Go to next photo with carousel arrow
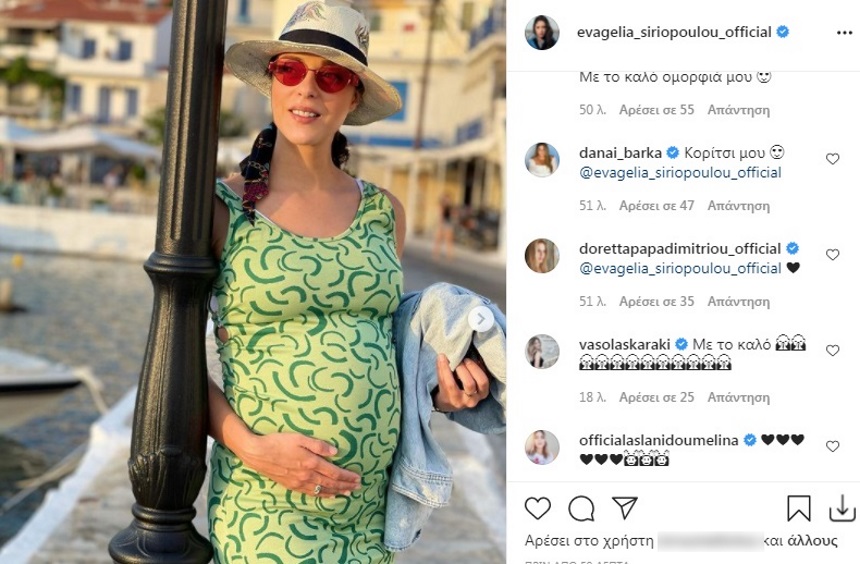Screen dimensions: 860x564 click(x=480, y=319)
